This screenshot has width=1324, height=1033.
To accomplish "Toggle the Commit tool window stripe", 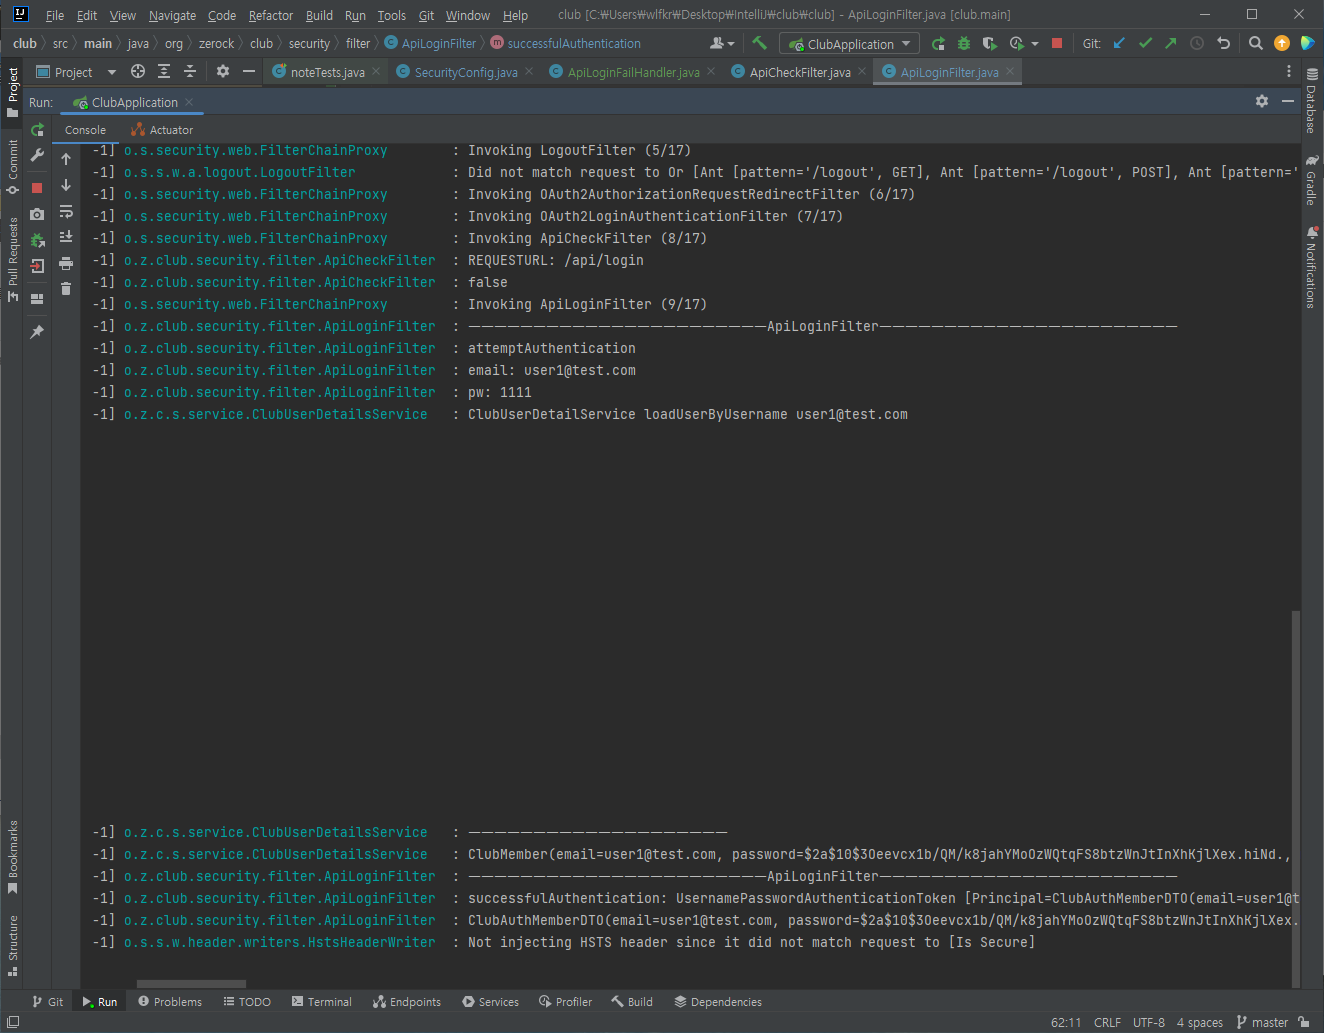I will click(x=13, y=167).
